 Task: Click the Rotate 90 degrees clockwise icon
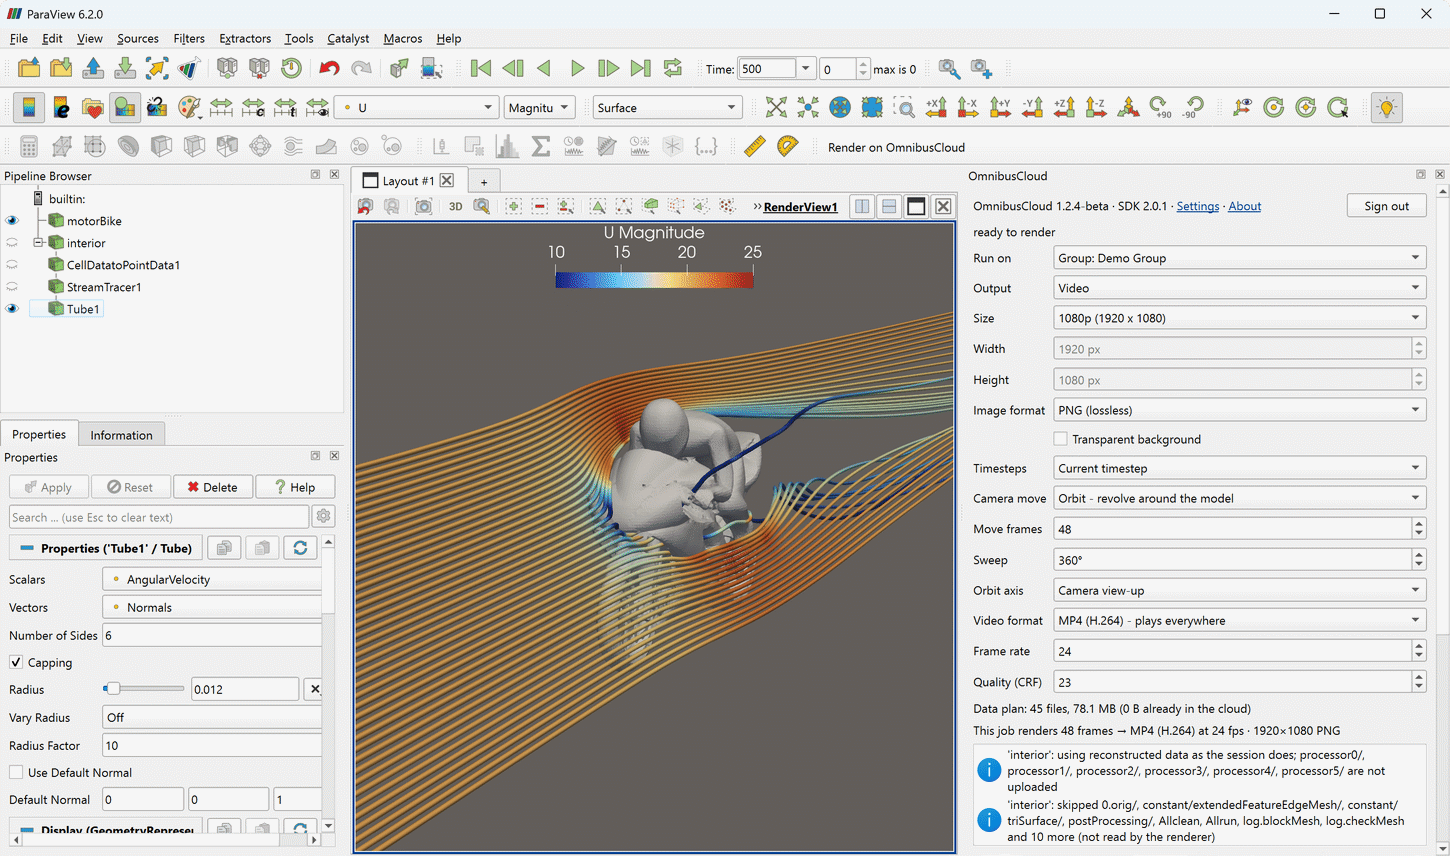1161,107
